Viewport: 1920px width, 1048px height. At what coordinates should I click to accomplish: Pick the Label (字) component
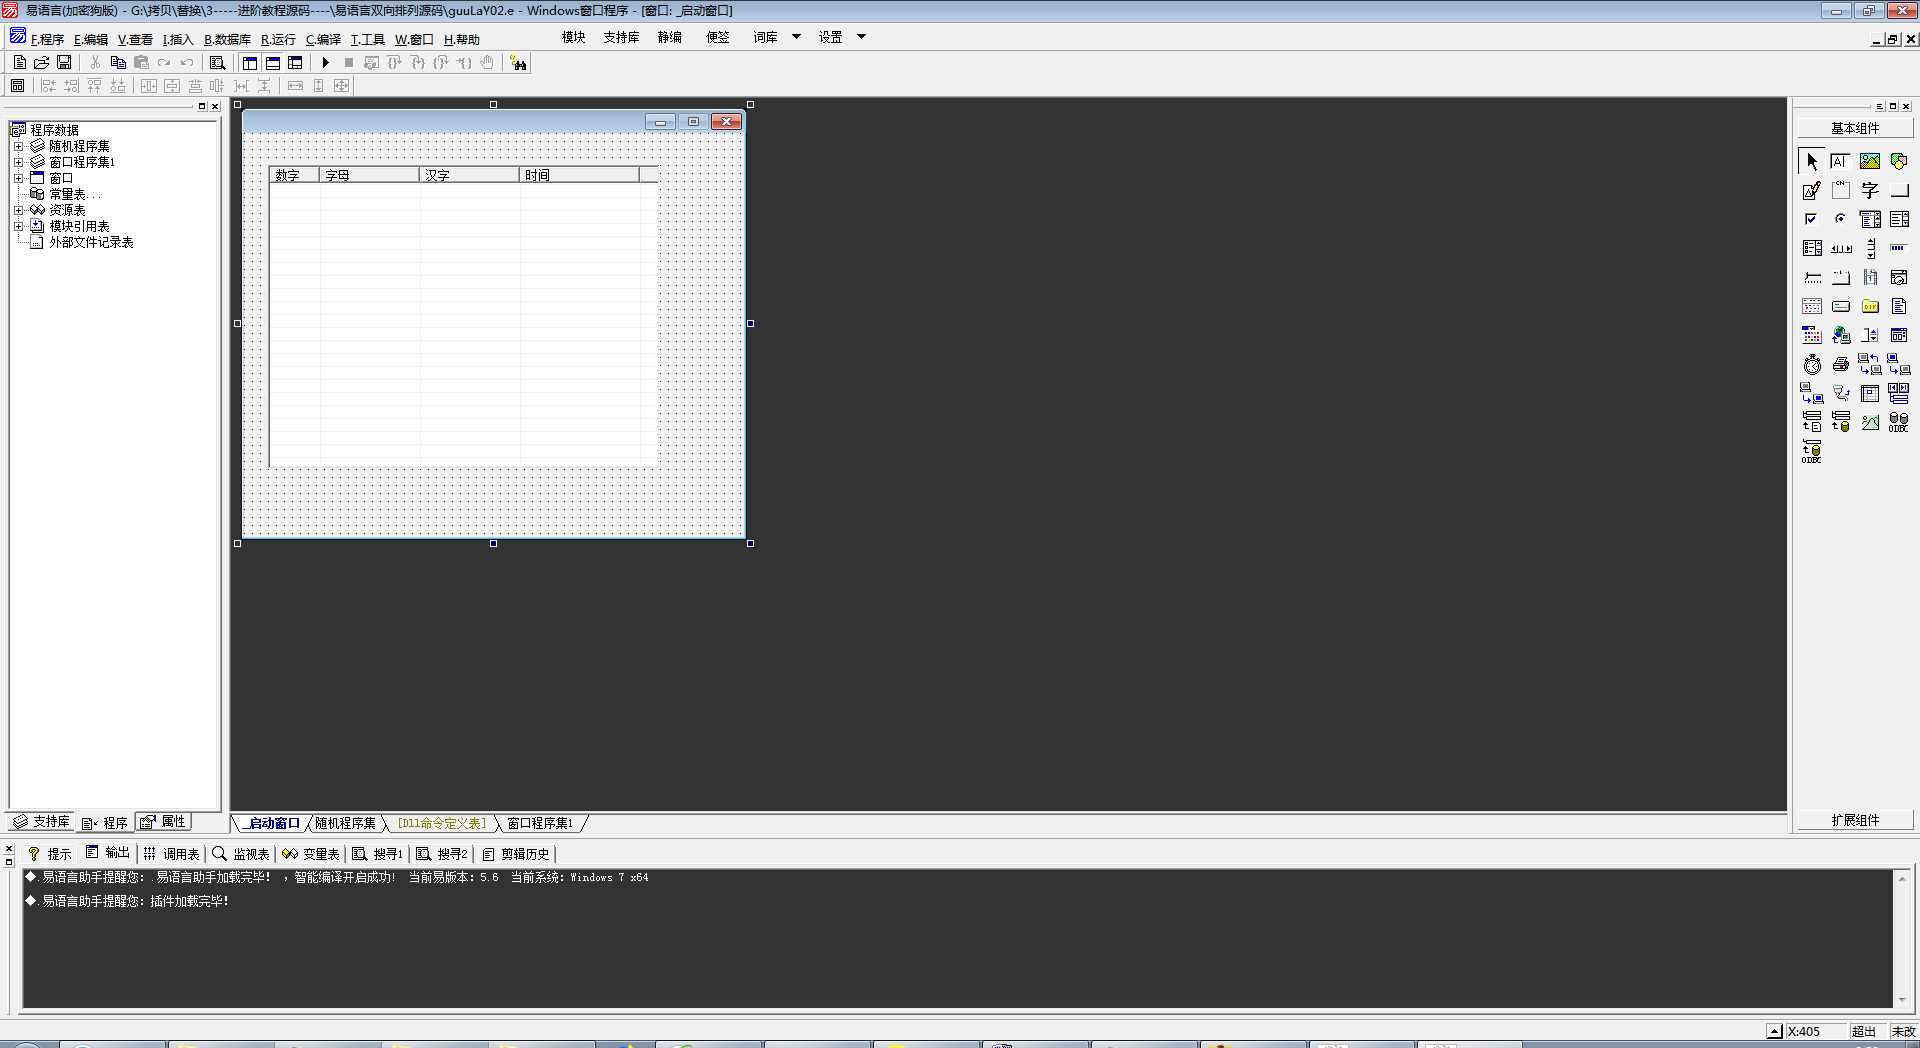1870,190
